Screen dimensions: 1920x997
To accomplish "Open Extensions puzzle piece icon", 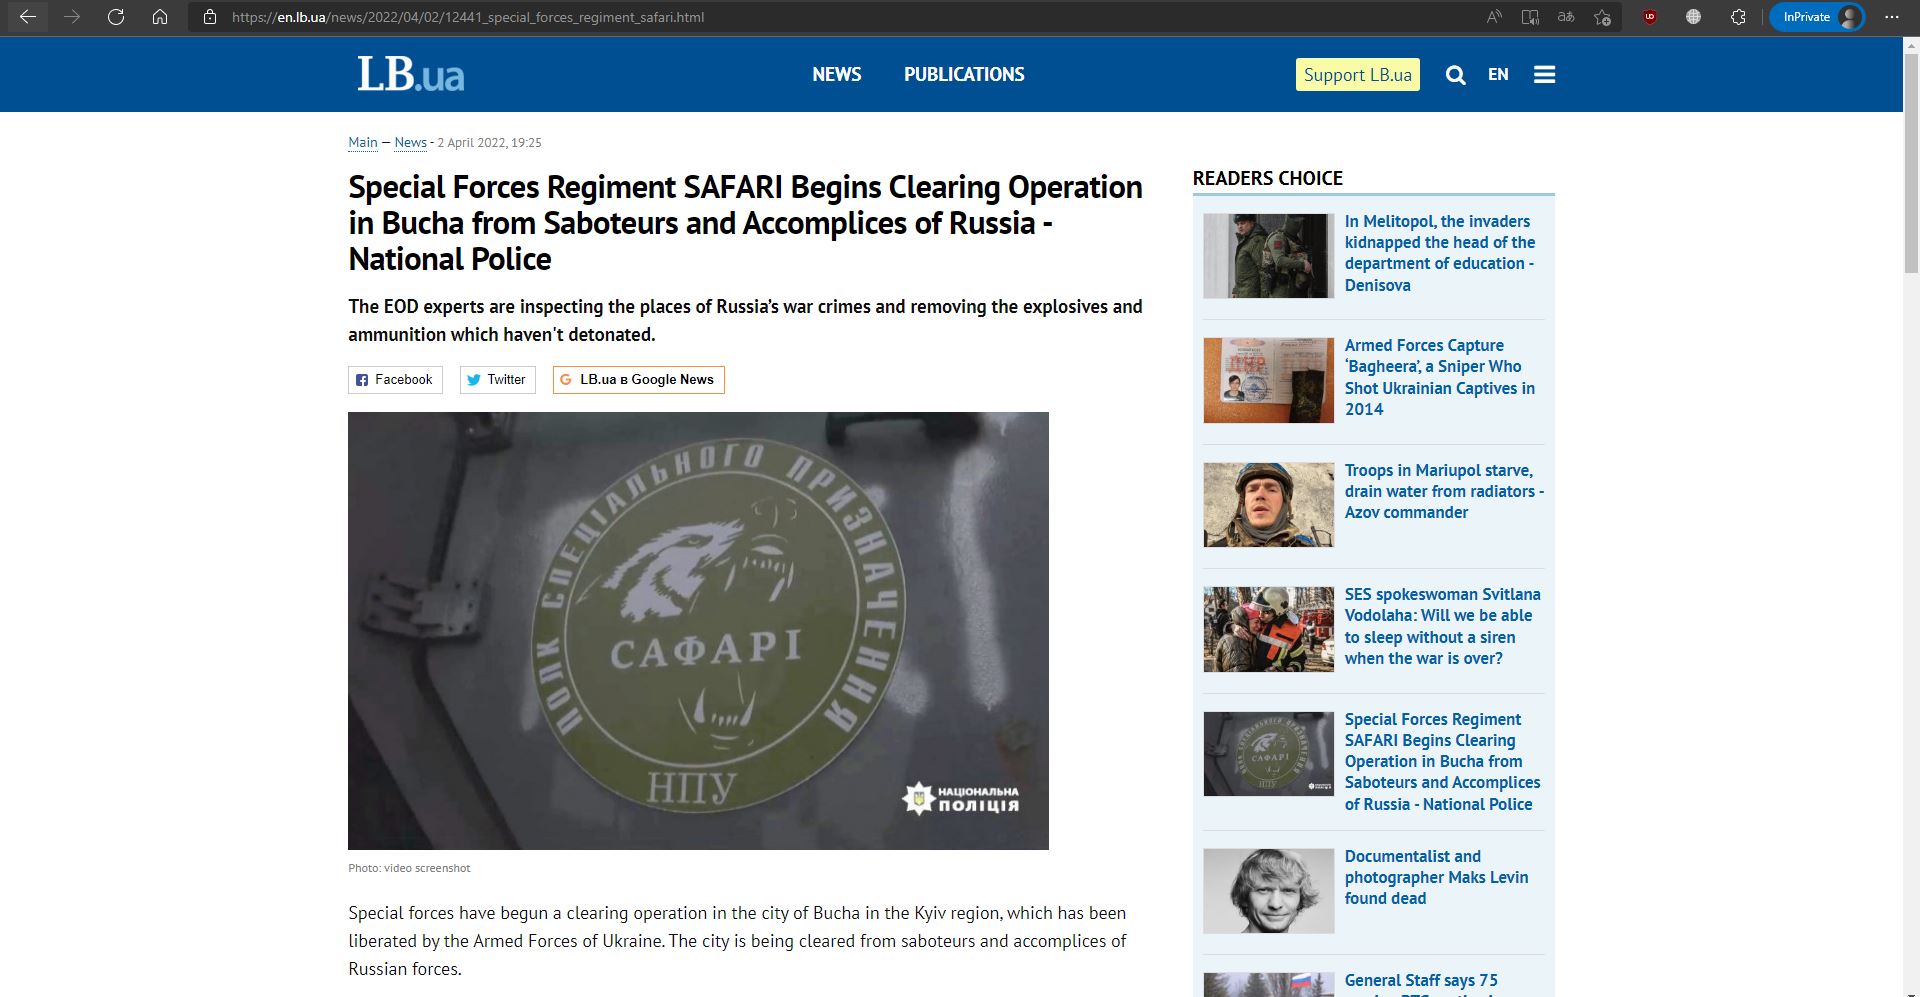I will [1738, 17].
